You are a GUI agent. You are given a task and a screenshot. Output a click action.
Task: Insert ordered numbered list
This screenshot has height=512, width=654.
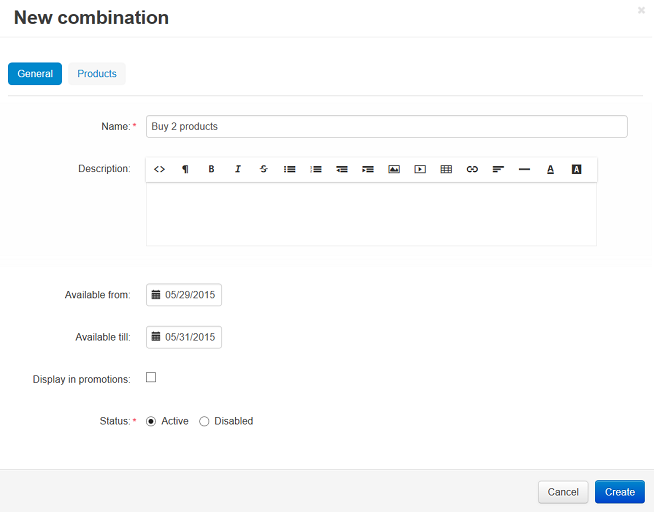(316, 169)
